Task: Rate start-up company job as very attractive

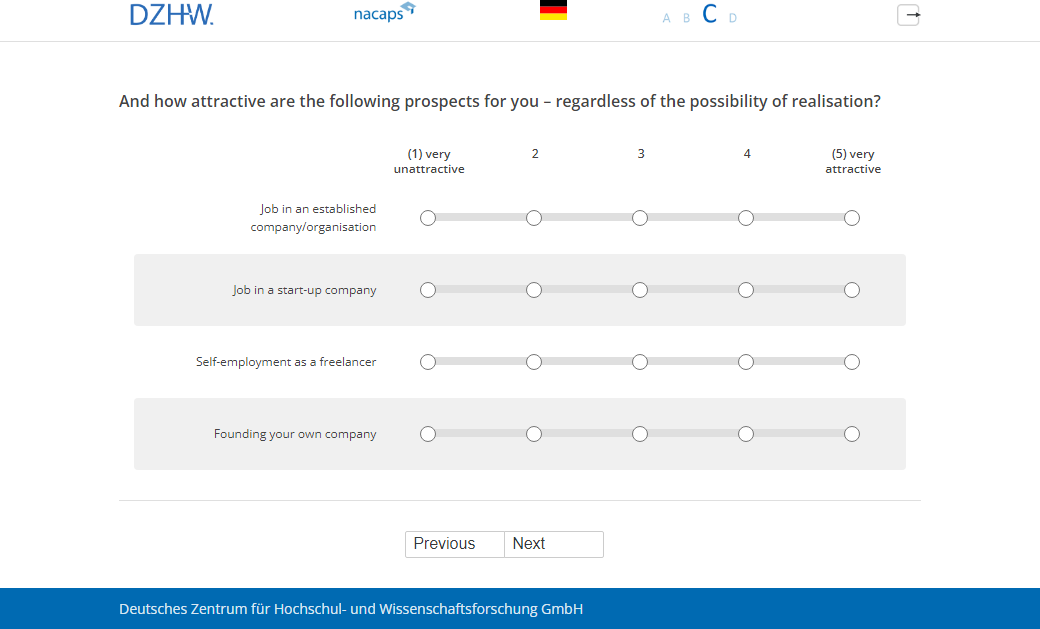Action: click(x=852, y=290)
